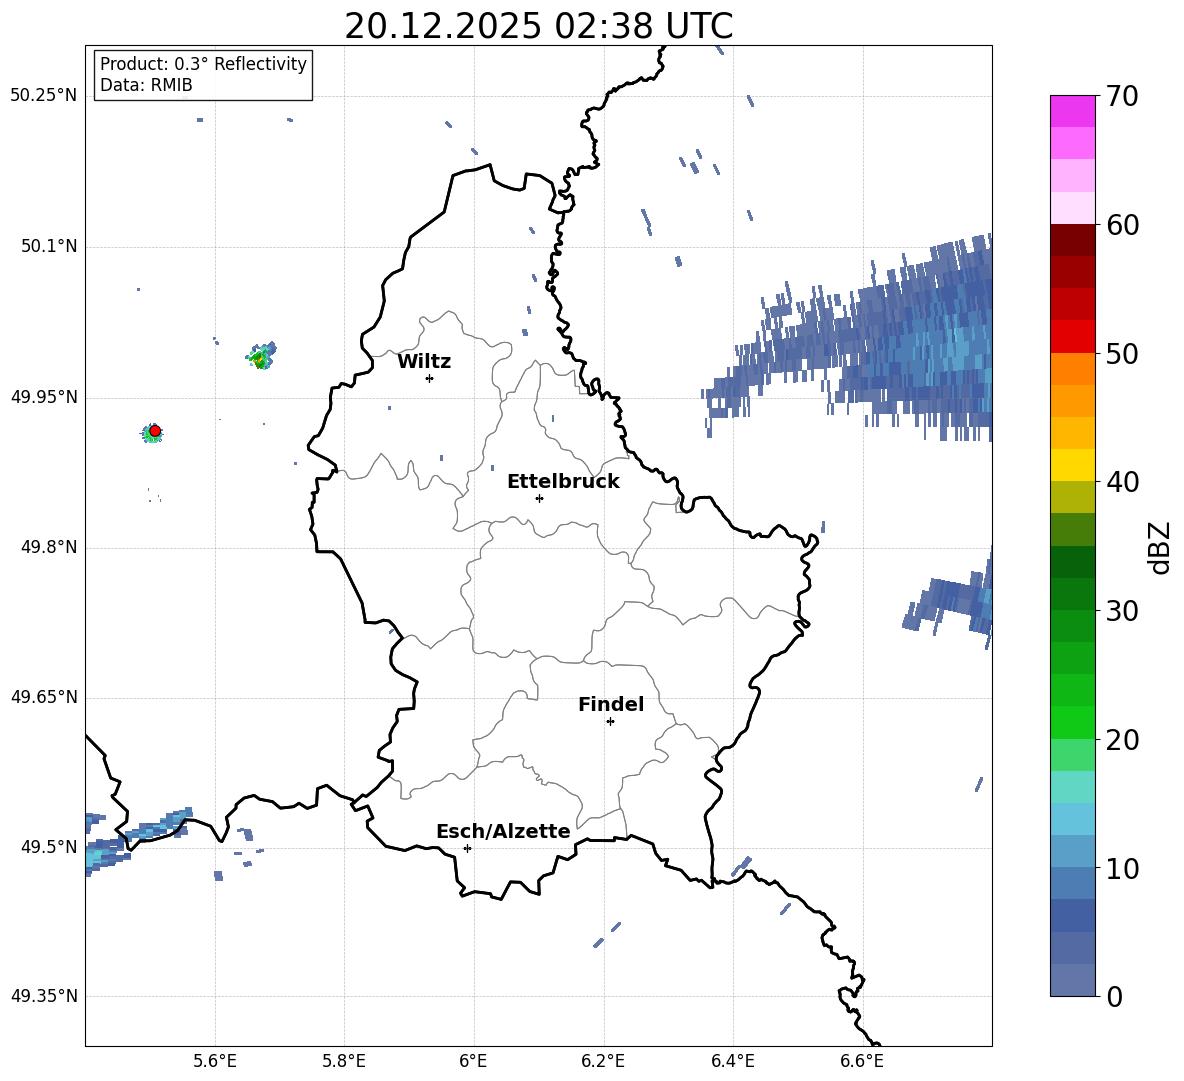The image size is (1184, 1081).
Task: Click the 5.8°E longitude label
Action: click(344, 1061)
